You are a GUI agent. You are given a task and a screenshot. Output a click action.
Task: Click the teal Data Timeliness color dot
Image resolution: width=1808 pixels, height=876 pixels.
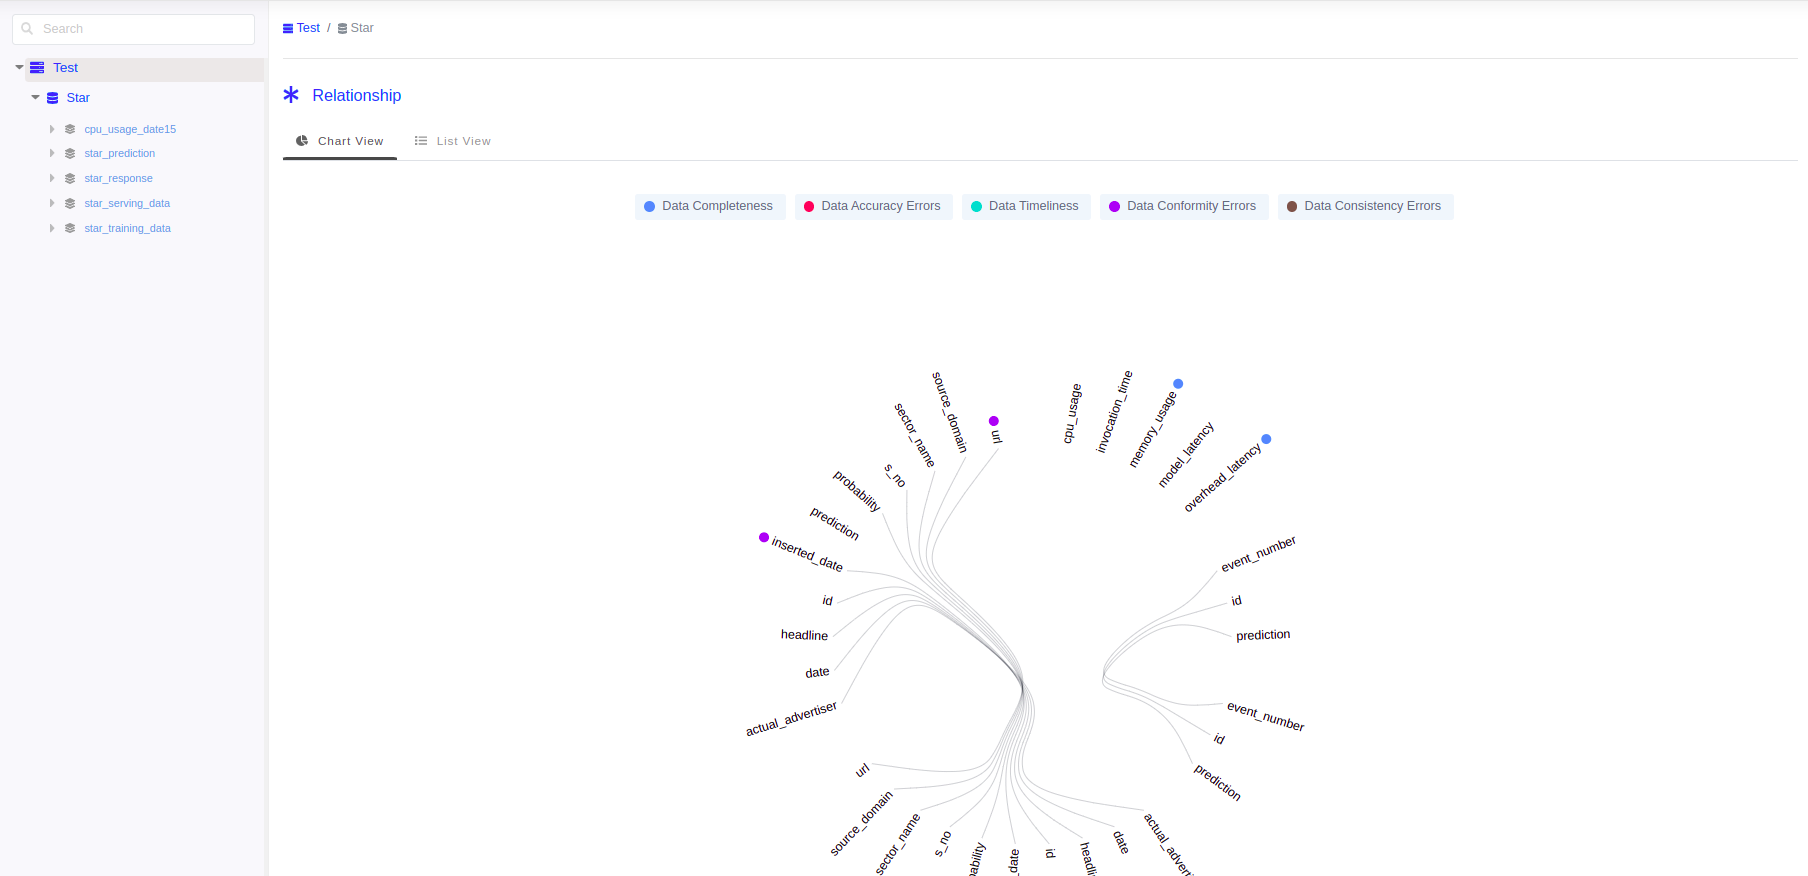[x=976, y=207]
